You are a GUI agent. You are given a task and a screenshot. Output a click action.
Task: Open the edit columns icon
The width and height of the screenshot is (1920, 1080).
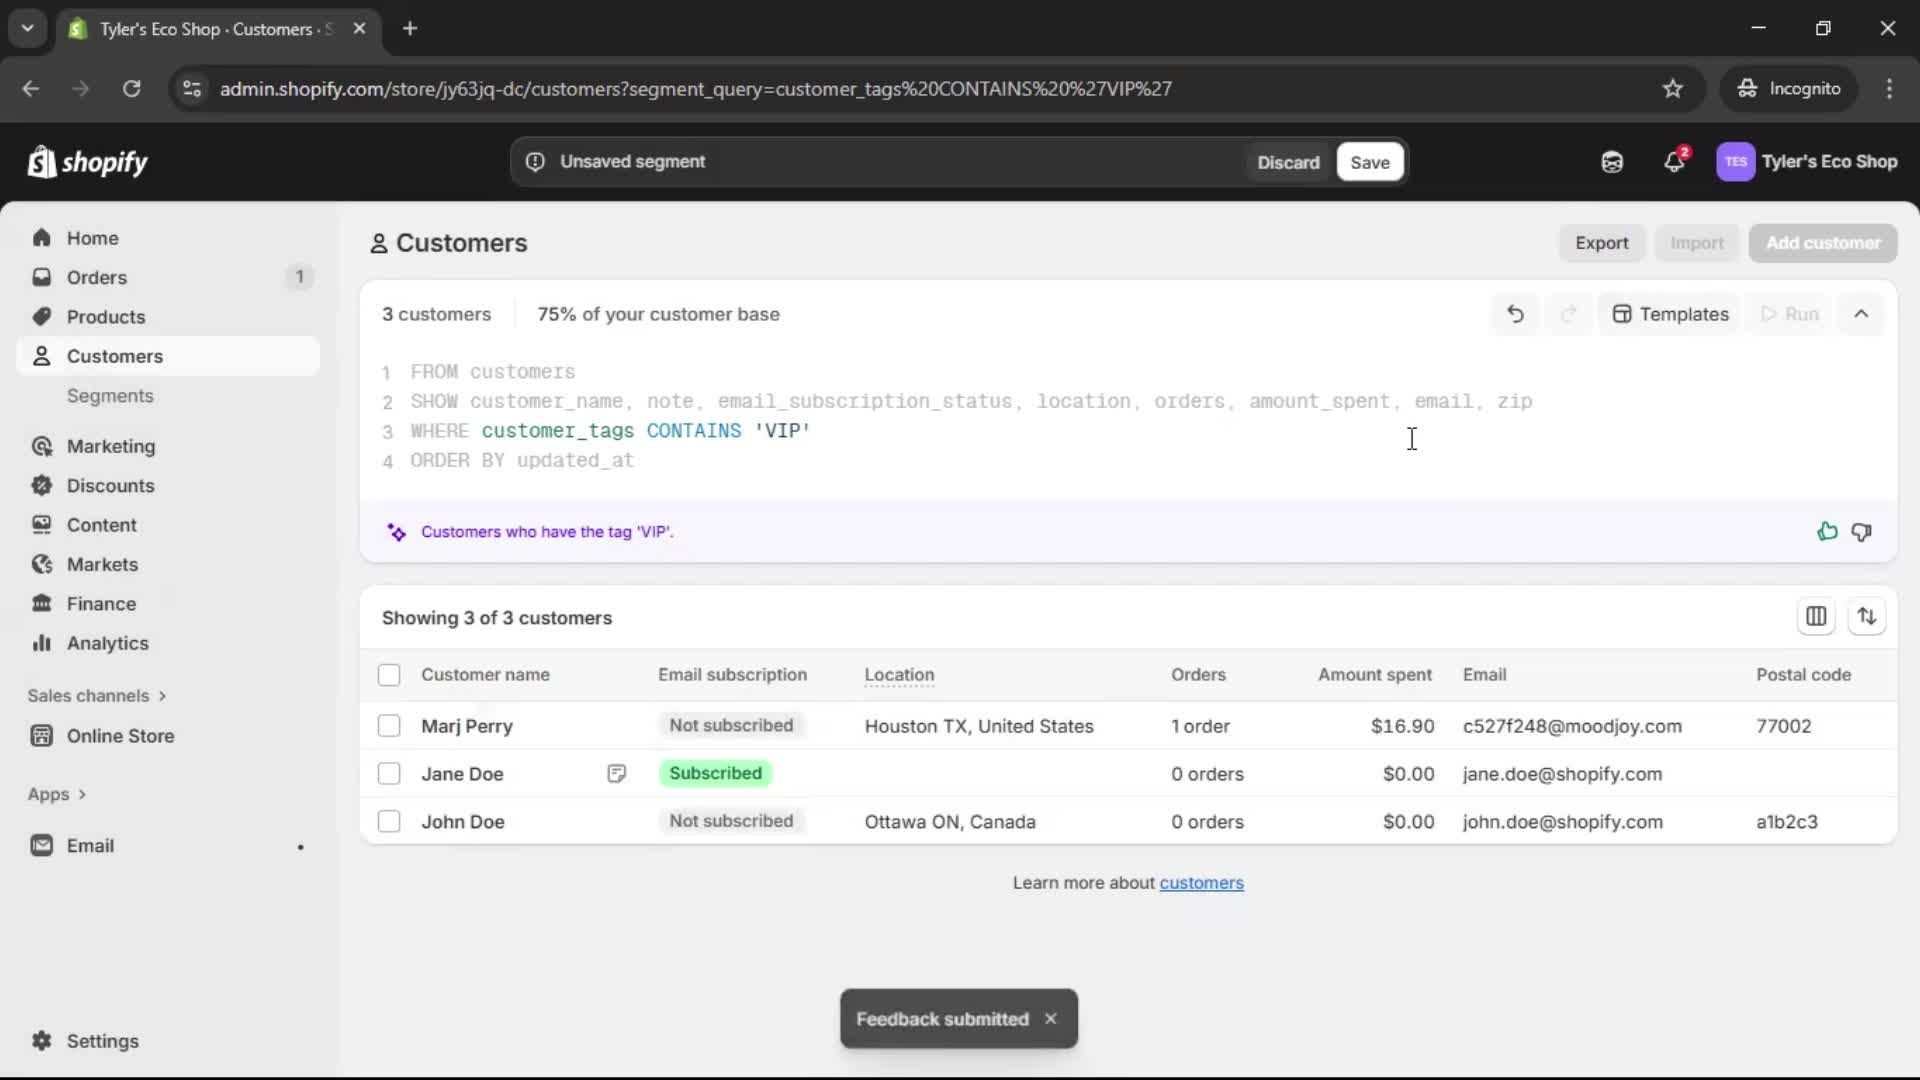click(x=1816, y=617)
